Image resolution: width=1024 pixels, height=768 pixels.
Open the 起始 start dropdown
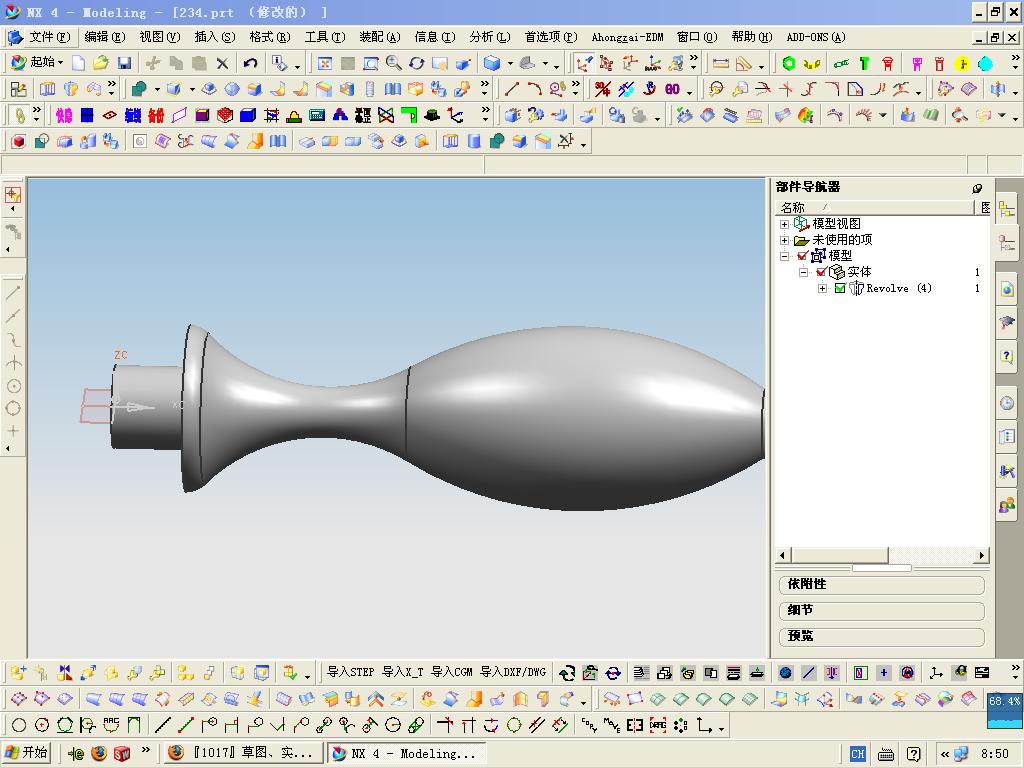tap(37, 63)
